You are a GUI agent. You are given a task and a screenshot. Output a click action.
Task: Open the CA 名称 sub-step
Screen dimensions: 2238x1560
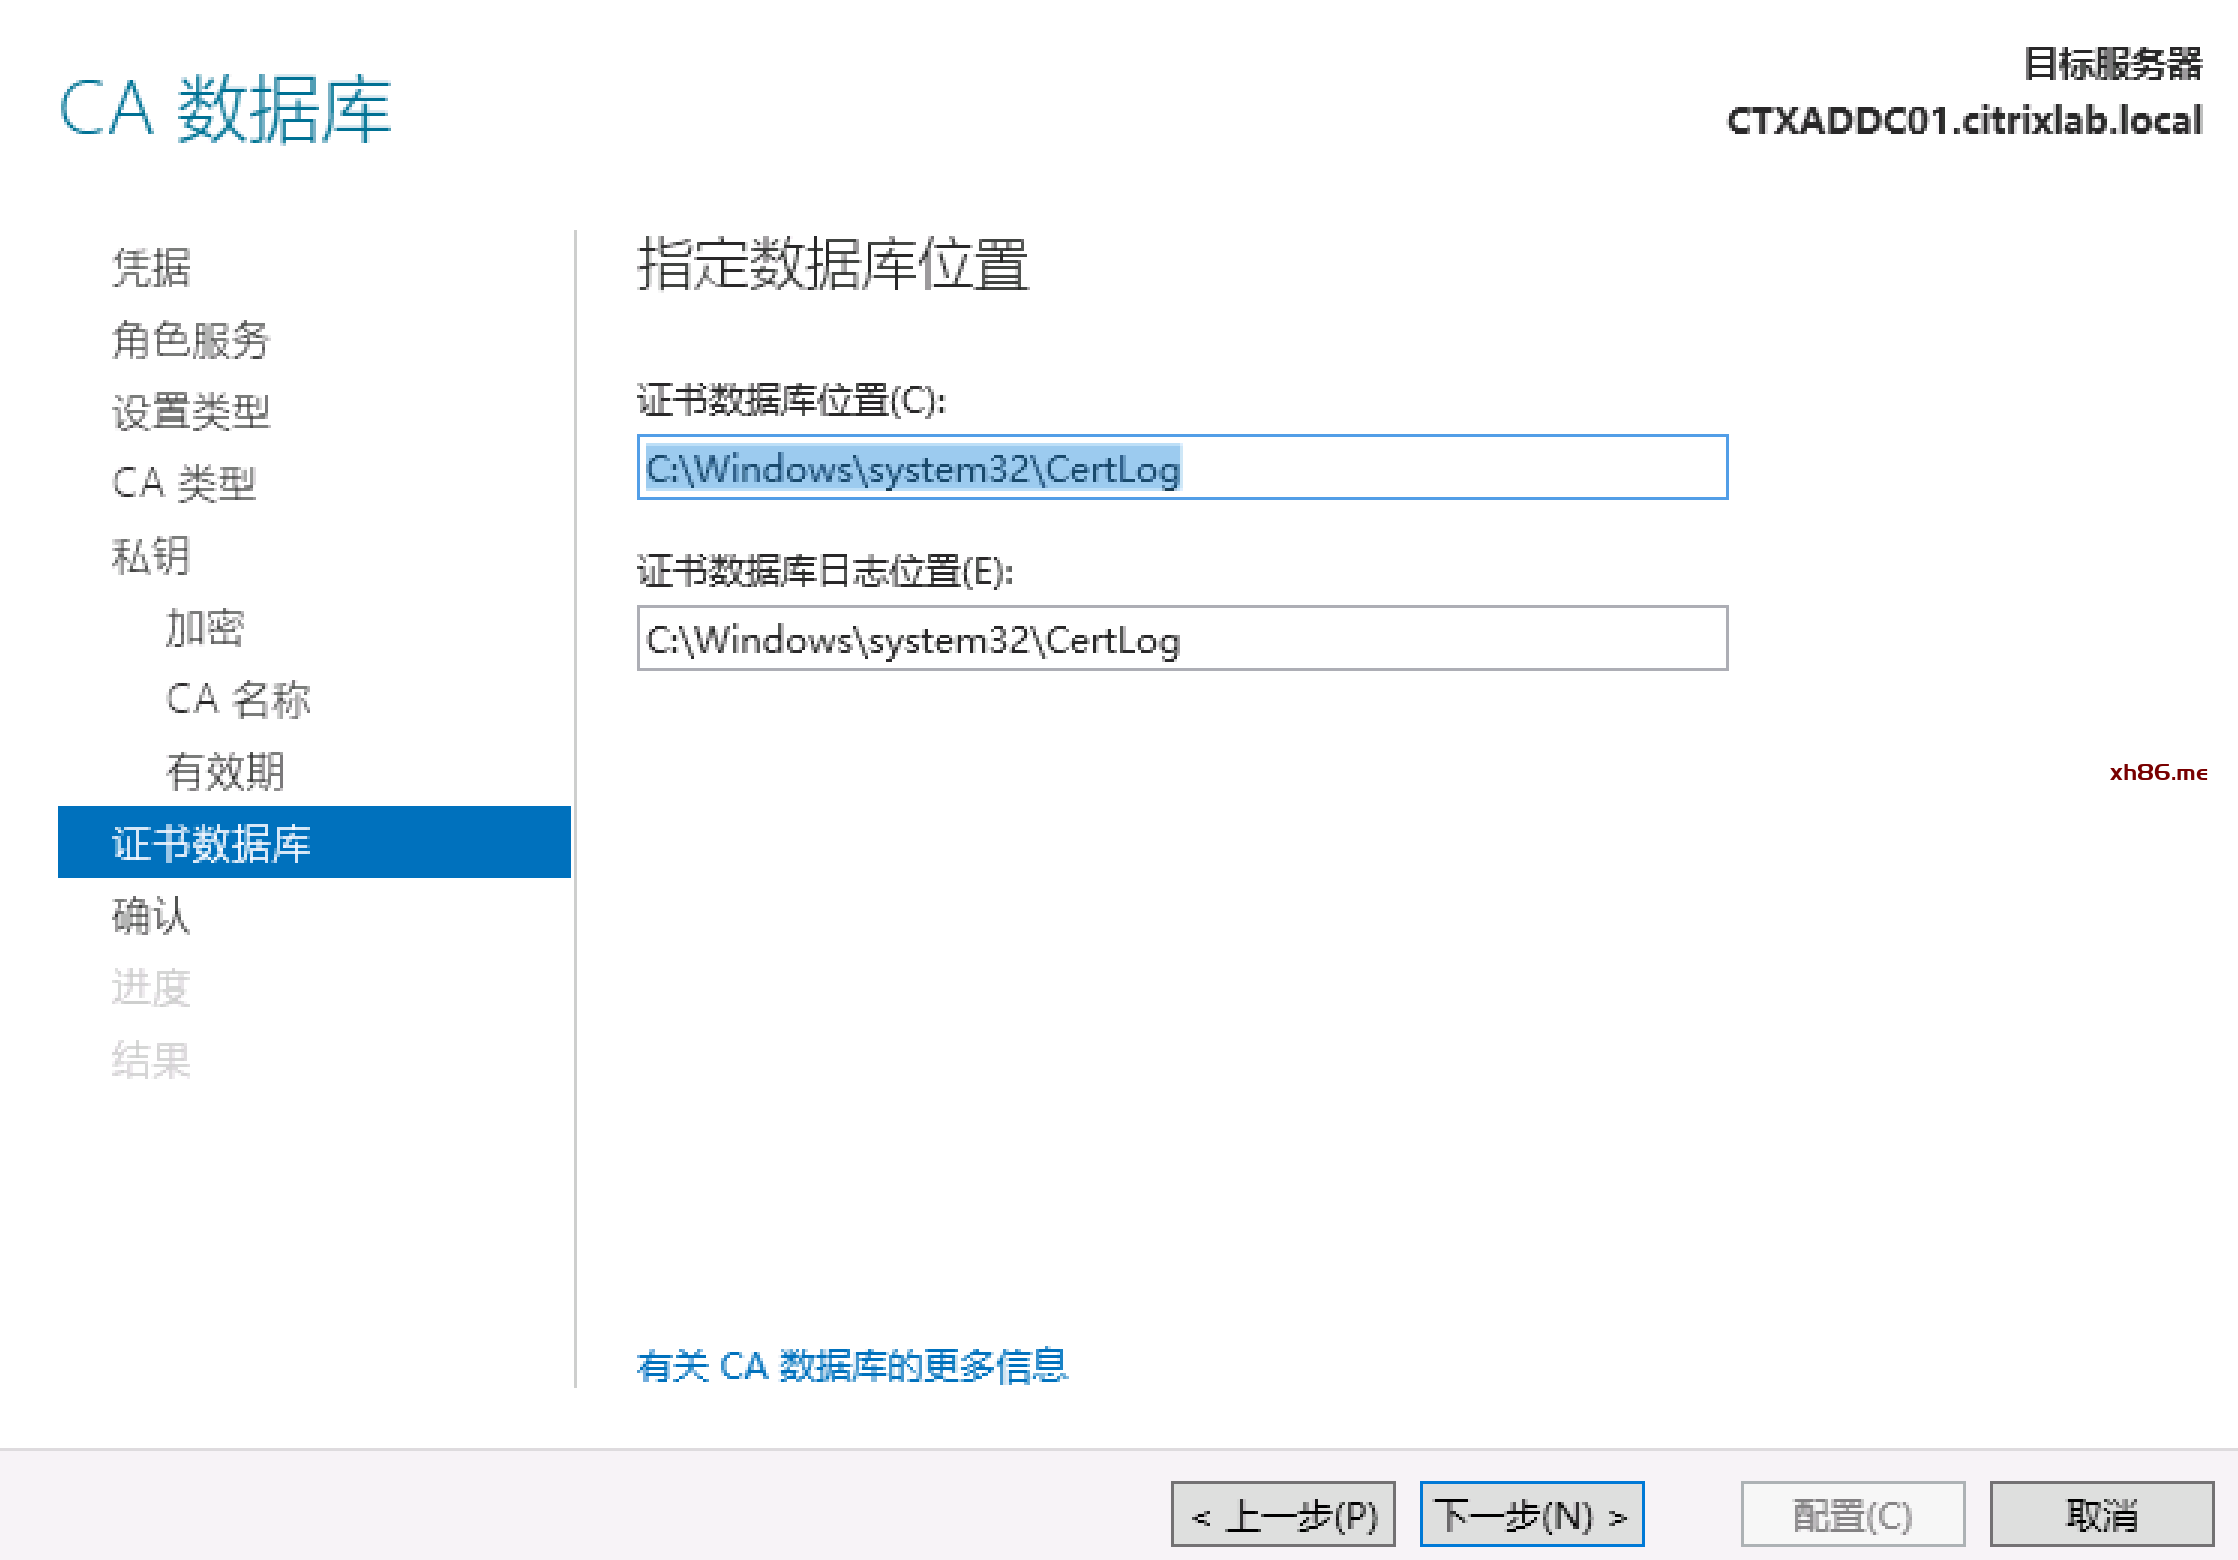[x=238, y=700]
